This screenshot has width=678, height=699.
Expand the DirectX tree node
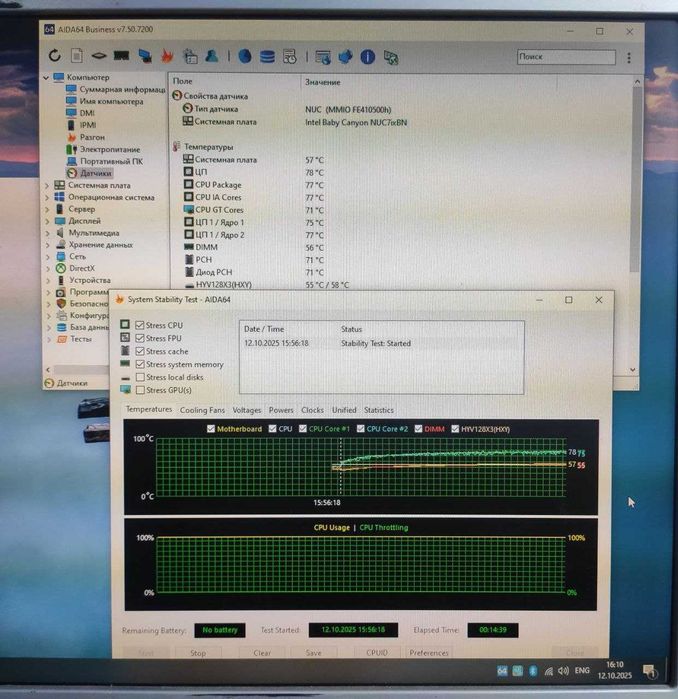tap(47, 268)
